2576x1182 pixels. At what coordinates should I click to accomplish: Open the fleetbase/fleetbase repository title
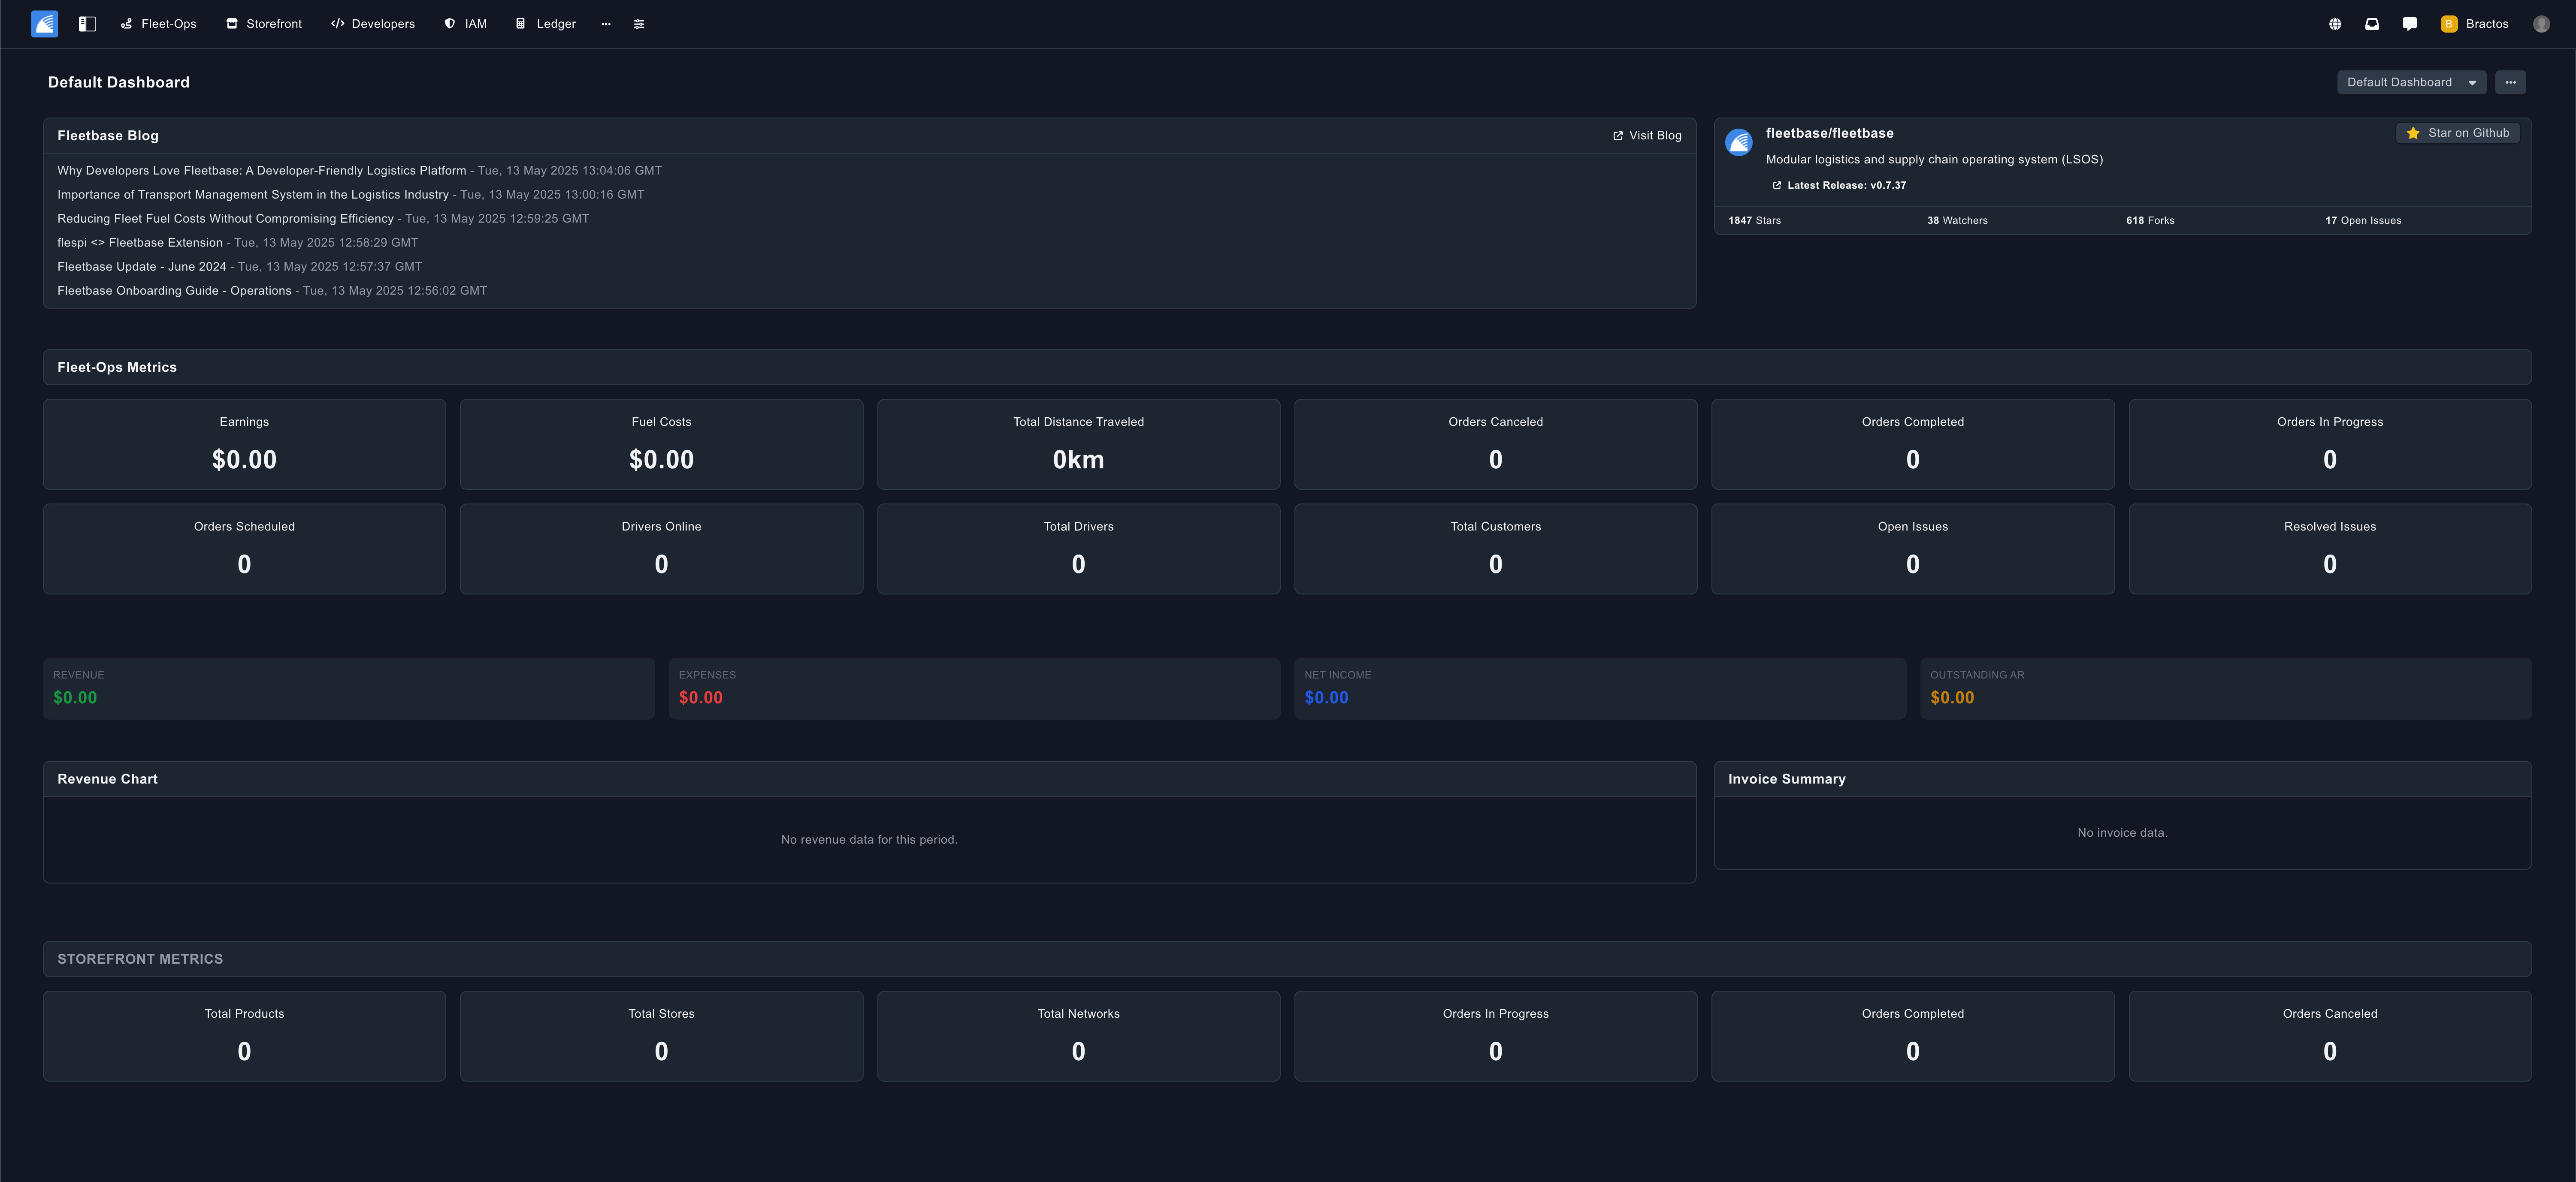[x=1829, y=133]
